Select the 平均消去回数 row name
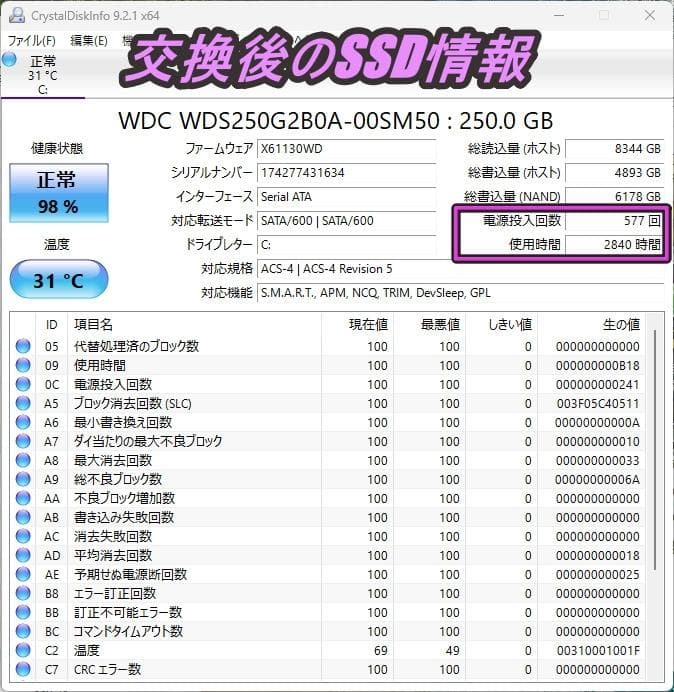The width and height of the screenshot is (674, 692). 113,555
